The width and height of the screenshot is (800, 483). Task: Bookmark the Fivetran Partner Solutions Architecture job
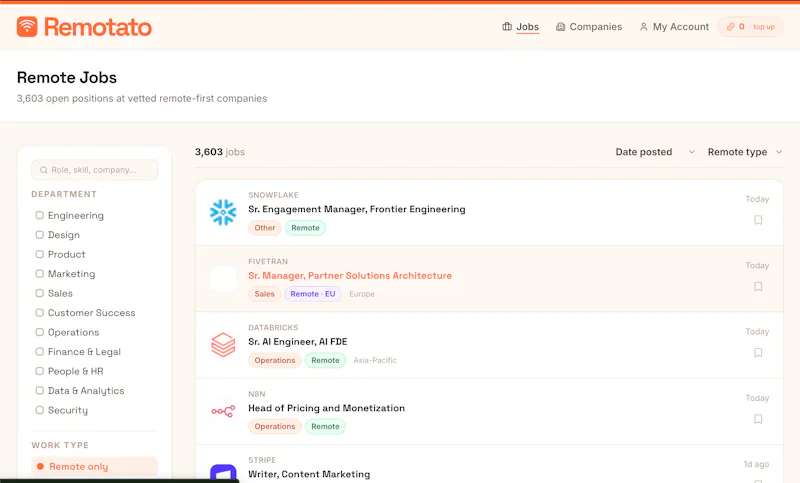(758, 286)
